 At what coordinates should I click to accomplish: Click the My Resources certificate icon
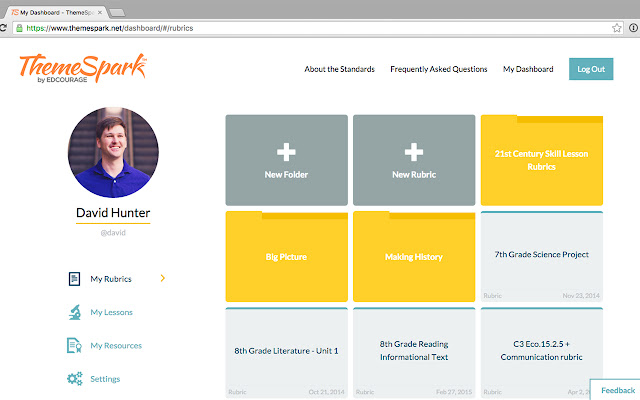click(x=74, y=345)
